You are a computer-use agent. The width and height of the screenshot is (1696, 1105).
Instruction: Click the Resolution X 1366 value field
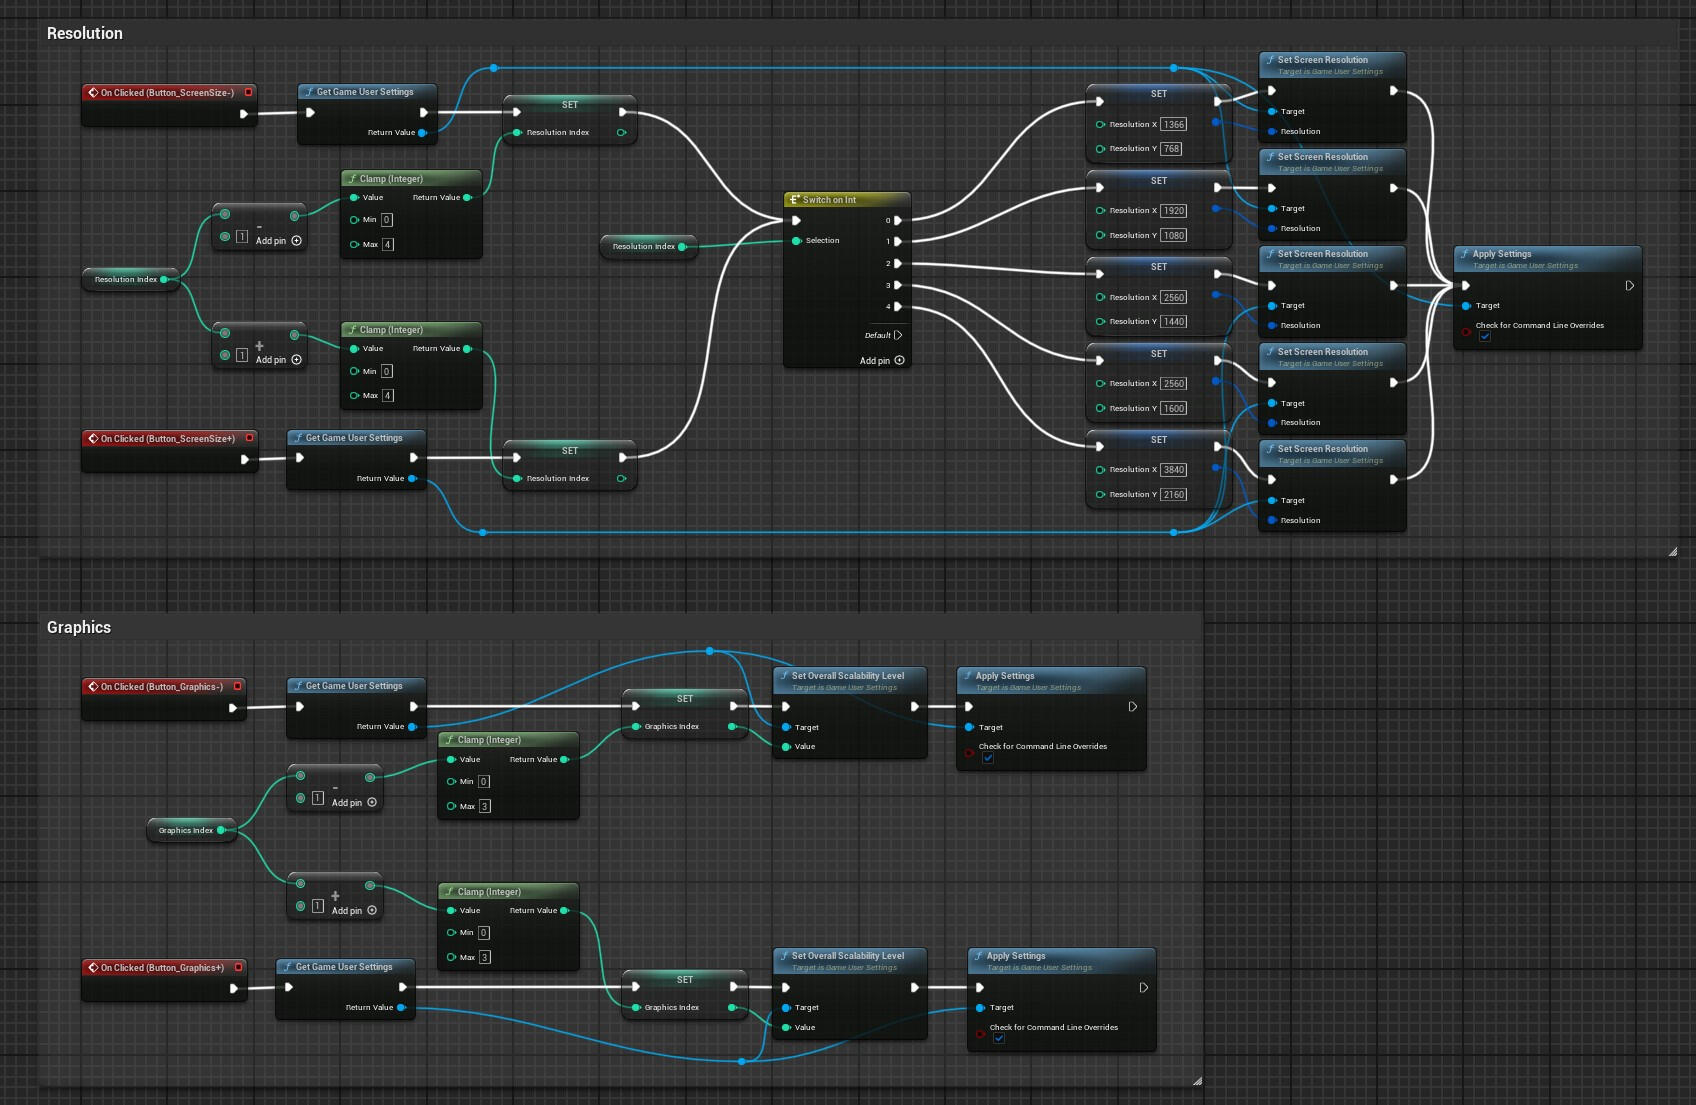[1173, 125]
